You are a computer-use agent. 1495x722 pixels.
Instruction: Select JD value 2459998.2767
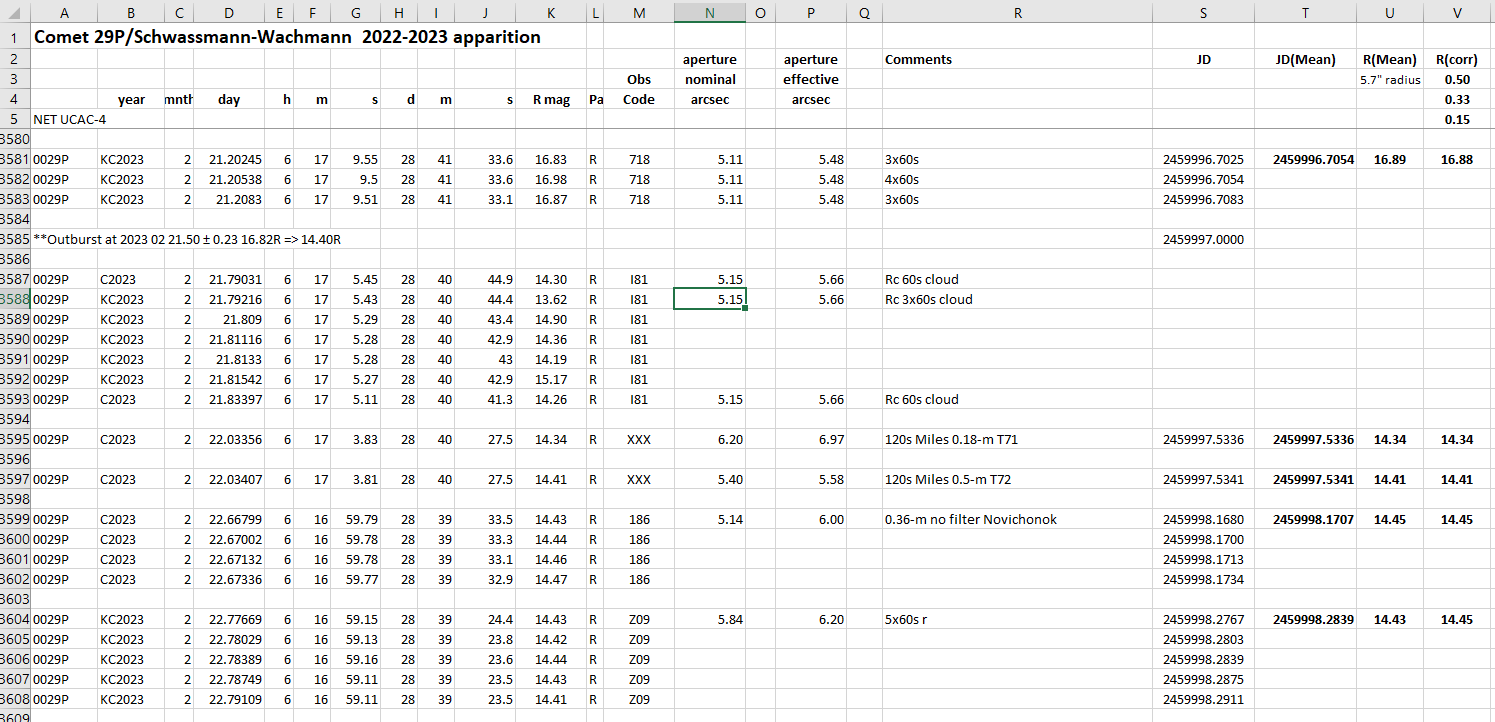tap(1203, 619)
